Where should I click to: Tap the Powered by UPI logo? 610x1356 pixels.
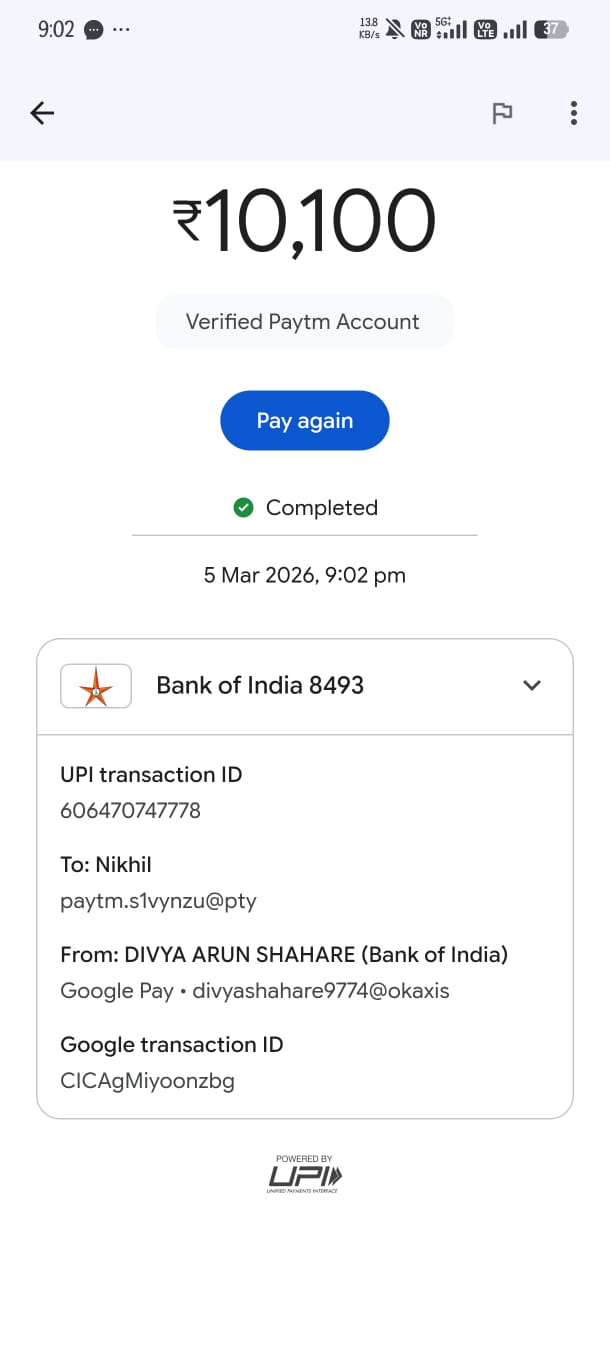coord(305,1174)
